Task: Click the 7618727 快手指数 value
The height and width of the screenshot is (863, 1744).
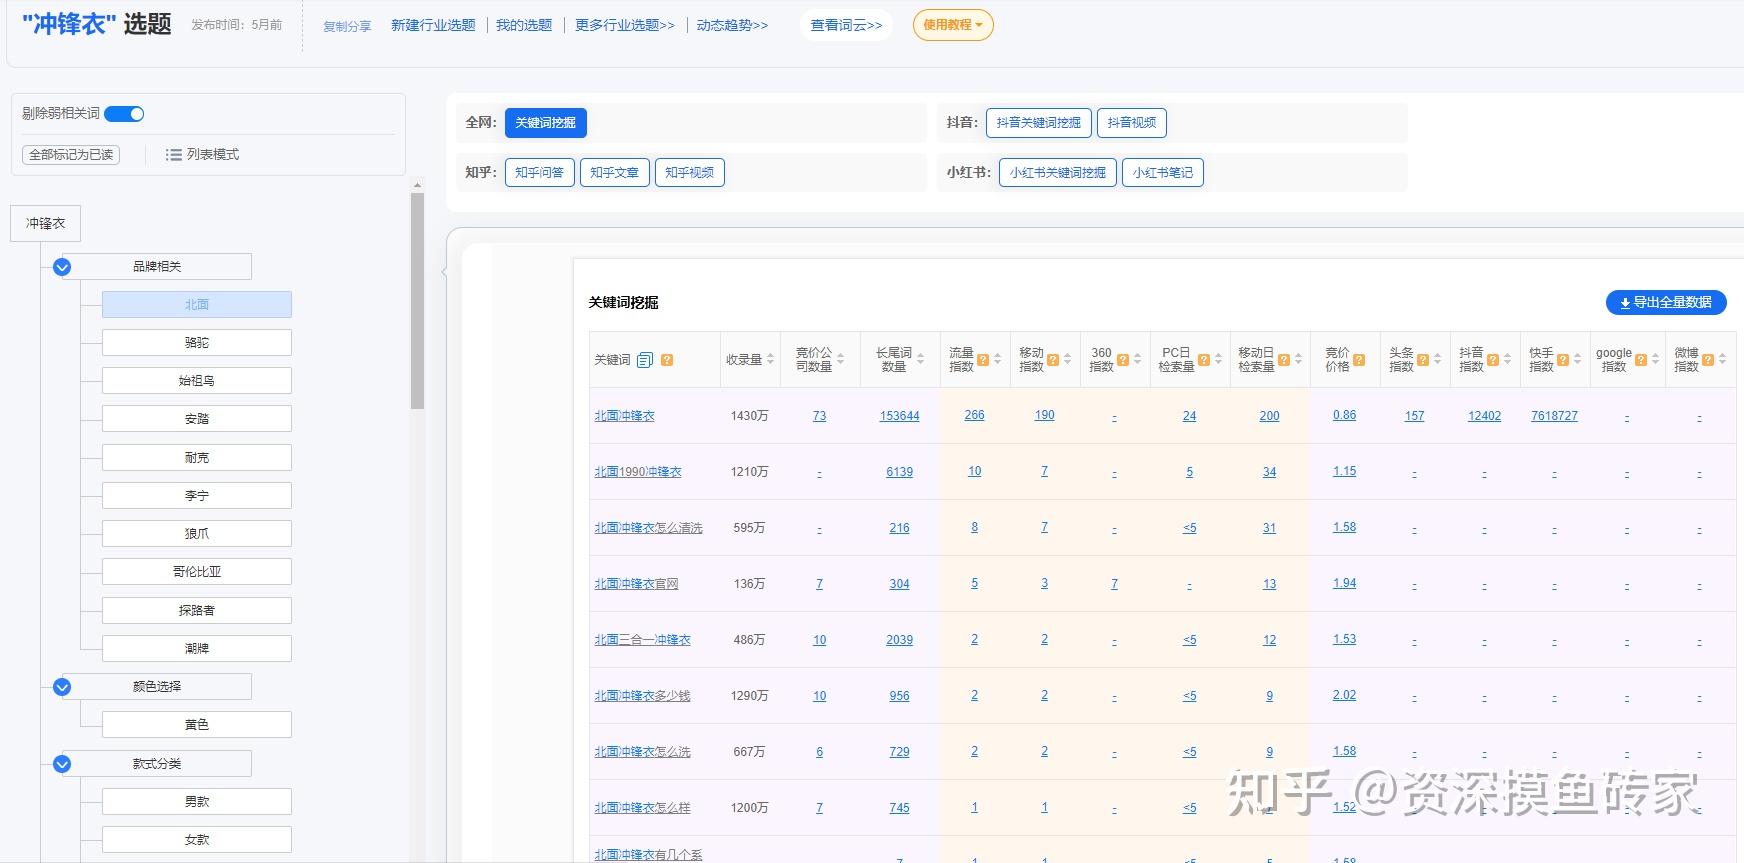Action: (1554, 416)
